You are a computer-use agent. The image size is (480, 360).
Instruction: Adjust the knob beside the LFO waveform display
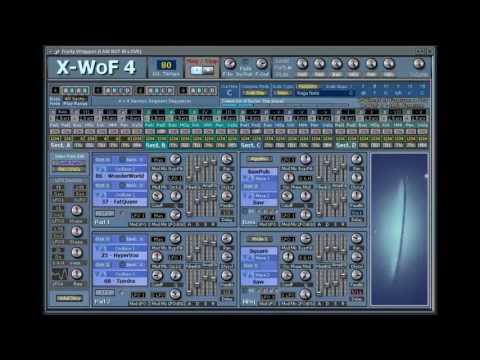(x=77, y=274)
